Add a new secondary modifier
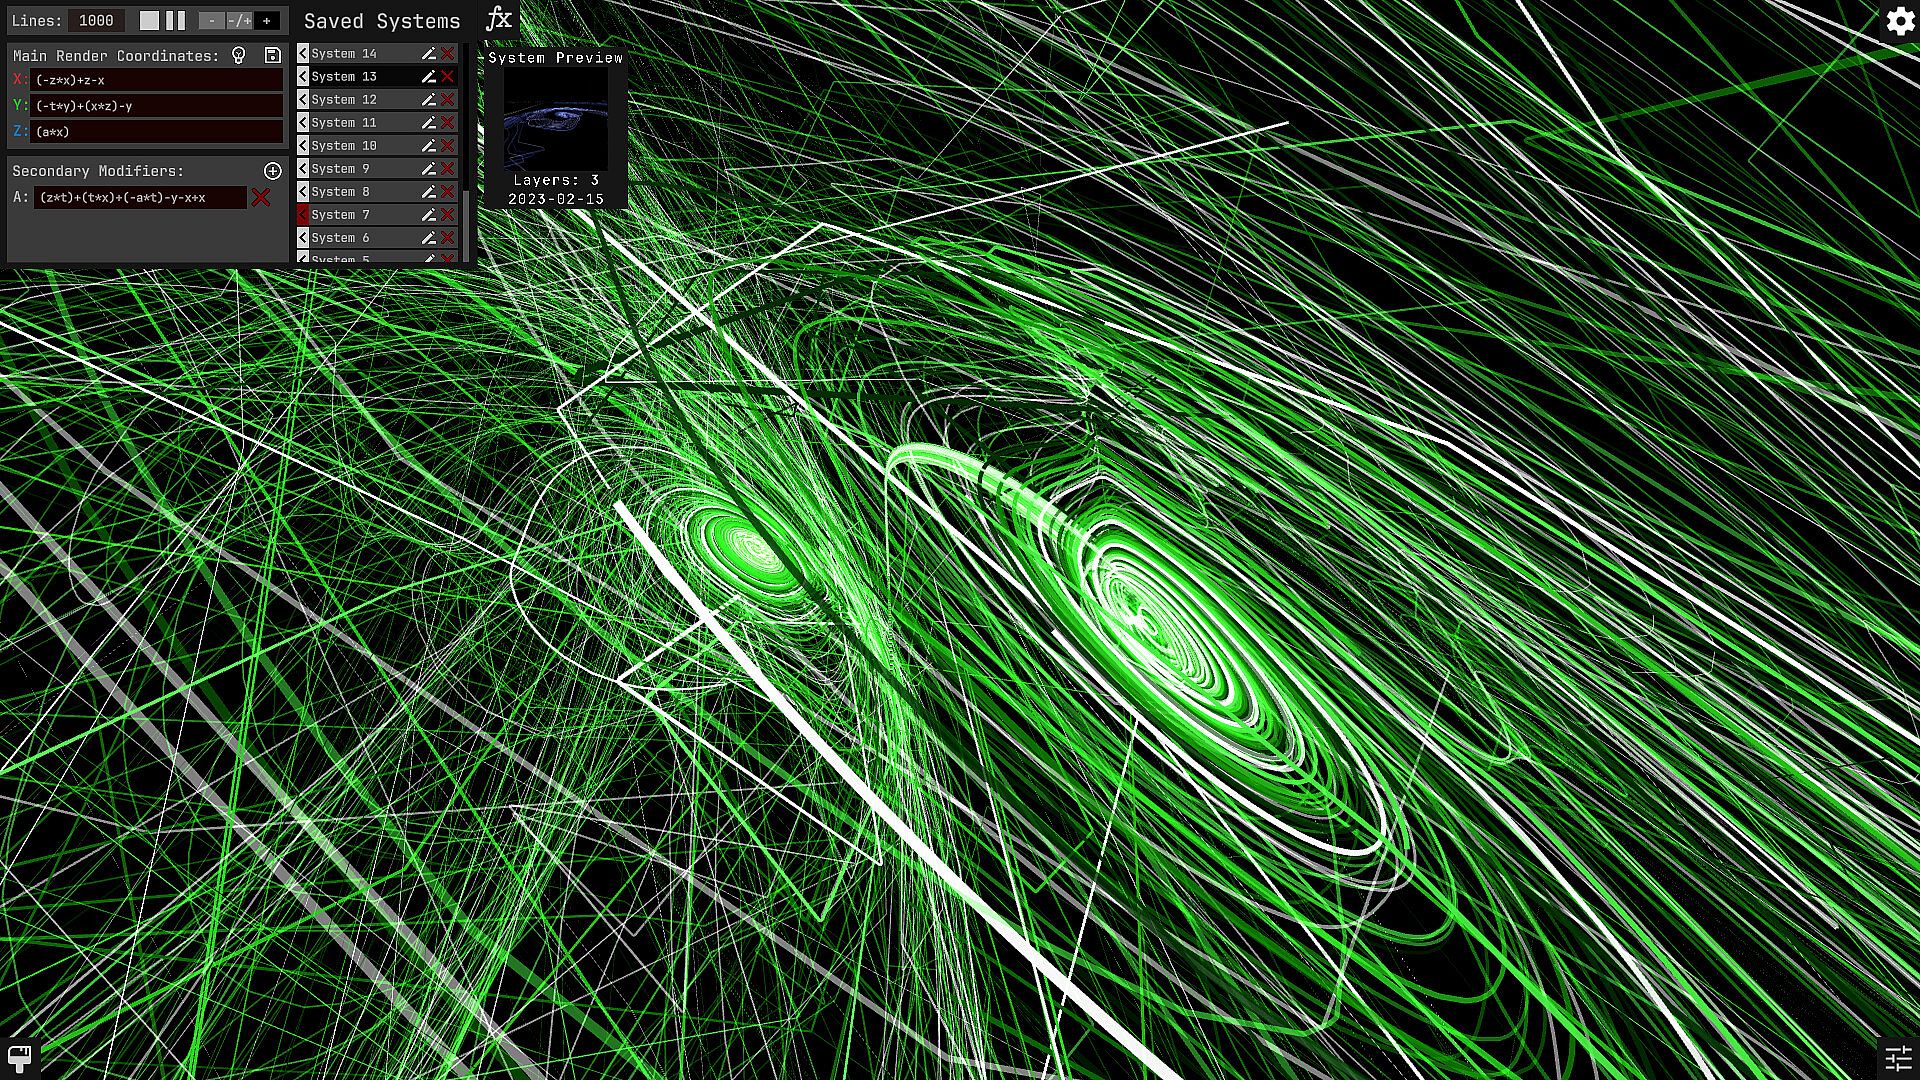 coord(272,171)
